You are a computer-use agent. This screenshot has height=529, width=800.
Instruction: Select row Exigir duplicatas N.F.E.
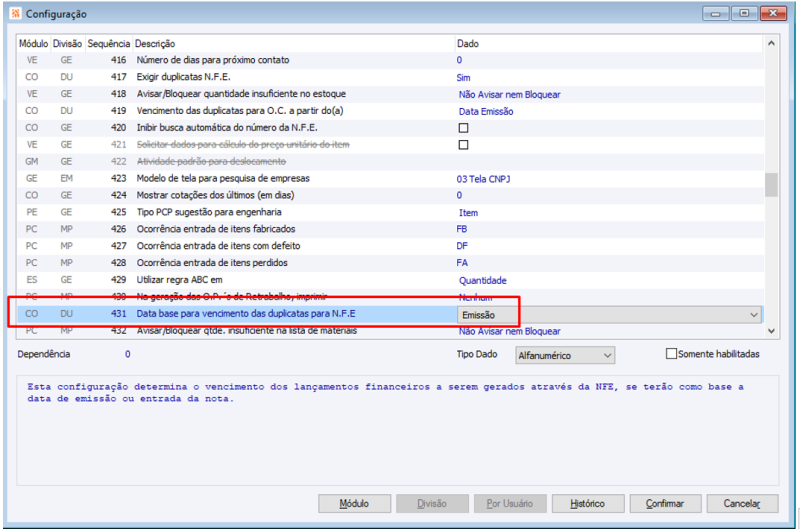click(x=390, y=77)
